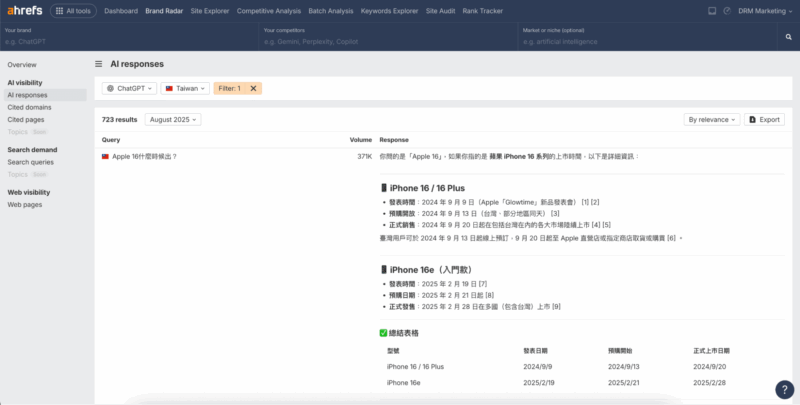Screen dimensions: 800x405
Task: Click the Search demand section label
Action: 32,149
